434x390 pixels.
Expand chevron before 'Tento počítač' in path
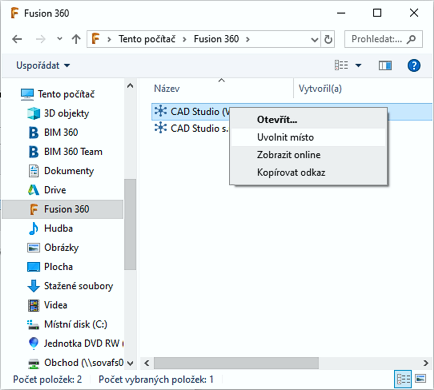[x=109, y=39]
